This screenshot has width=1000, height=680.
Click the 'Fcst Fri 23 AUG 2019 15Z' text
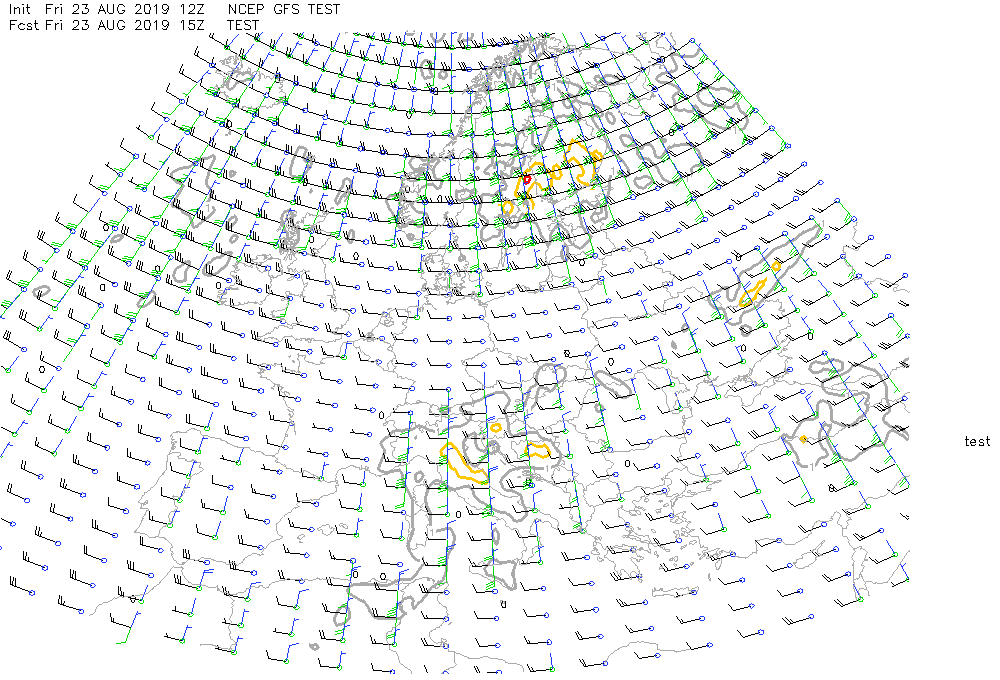pos(107,26)
